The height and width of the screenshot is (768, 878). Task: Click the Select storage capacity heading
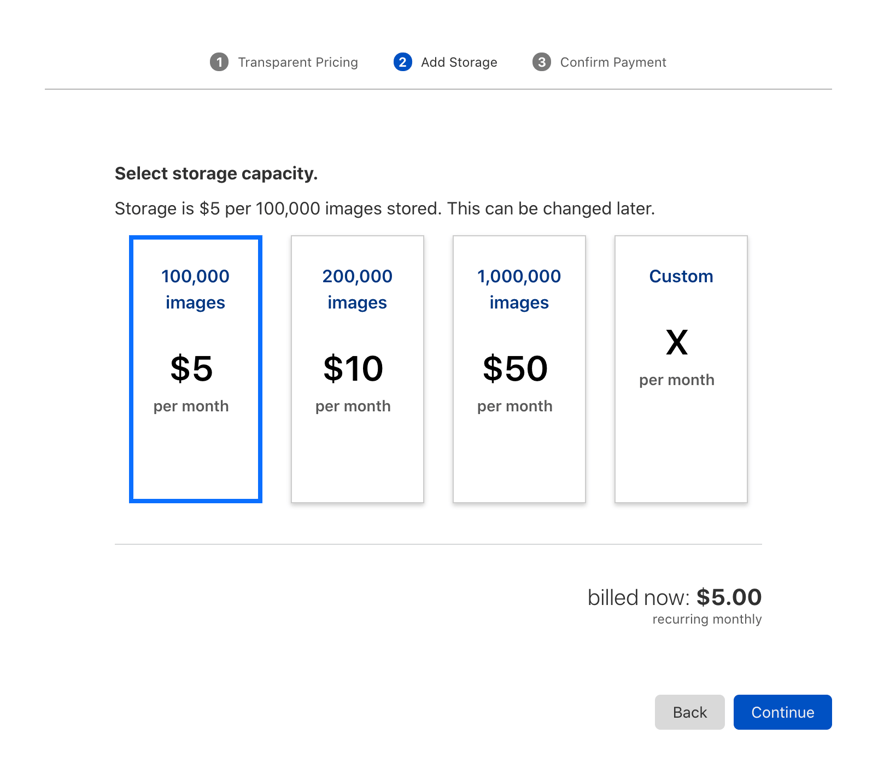click(x=216, y=173)
